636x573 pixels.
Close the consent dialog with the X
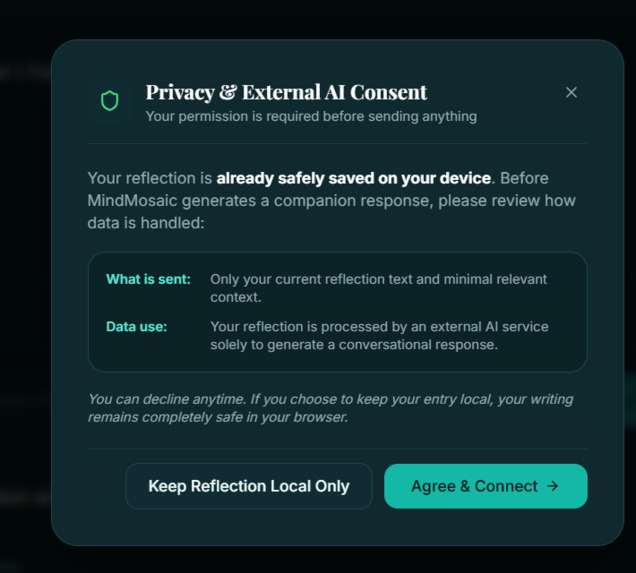tap(571, 92)
